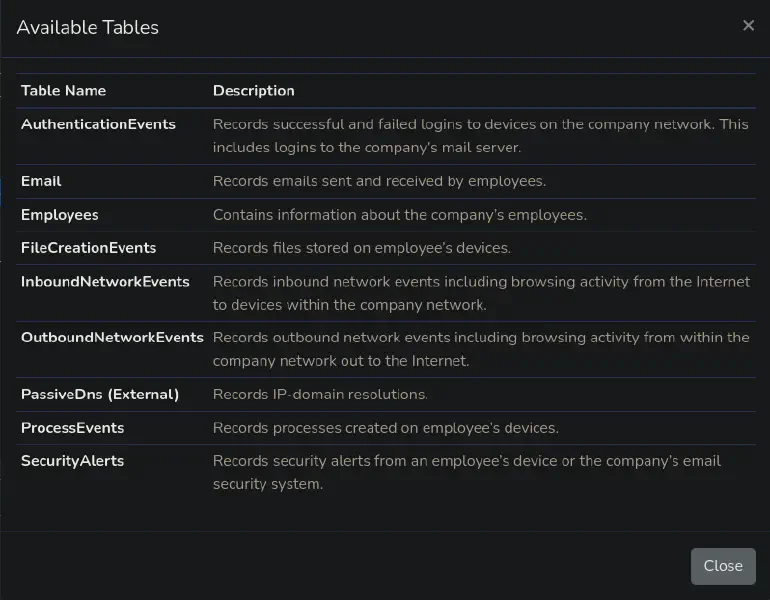Image resolution: width=770 pixels, height=600 pixels.
Task: Select the FileCreationEvents table name
Action: [x=89, y=248]
